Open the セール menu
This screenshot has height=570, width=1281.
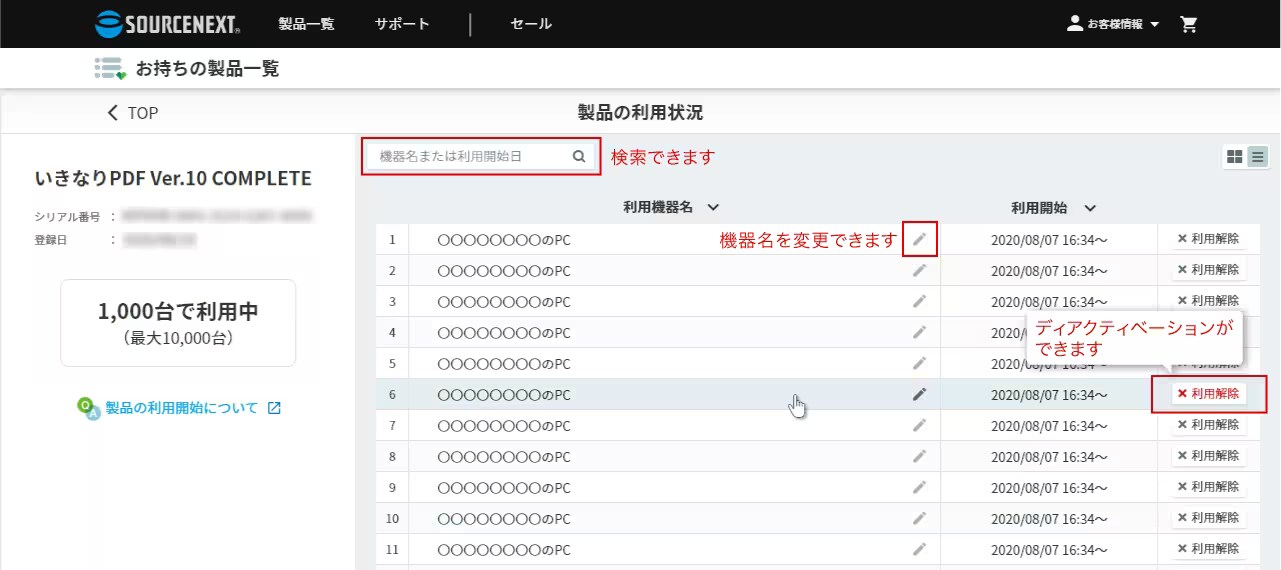click(x=531, y=24)
